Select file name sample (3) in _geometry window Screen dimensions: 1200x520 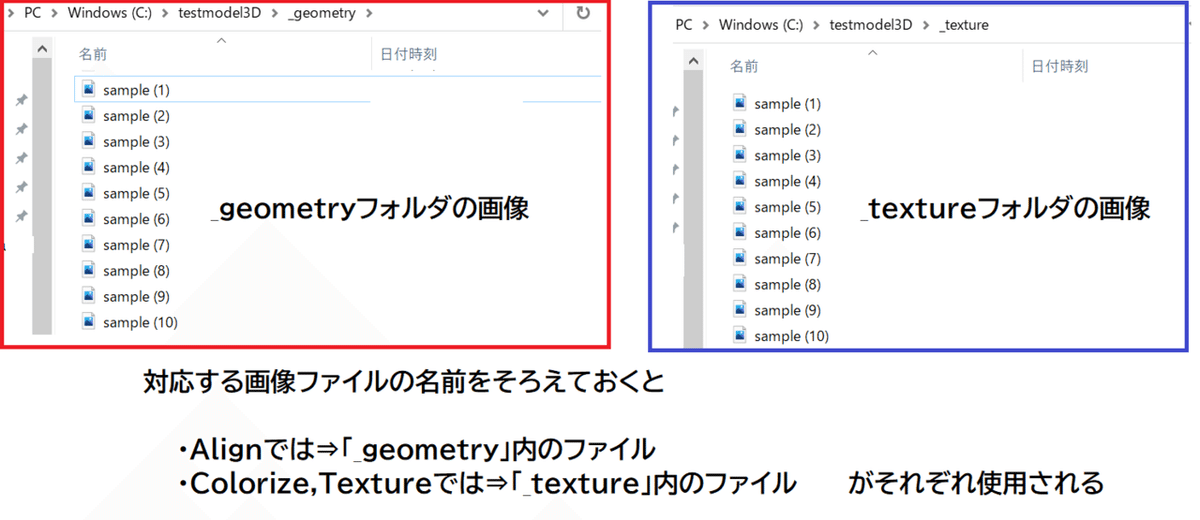click(x=136, y=142)
